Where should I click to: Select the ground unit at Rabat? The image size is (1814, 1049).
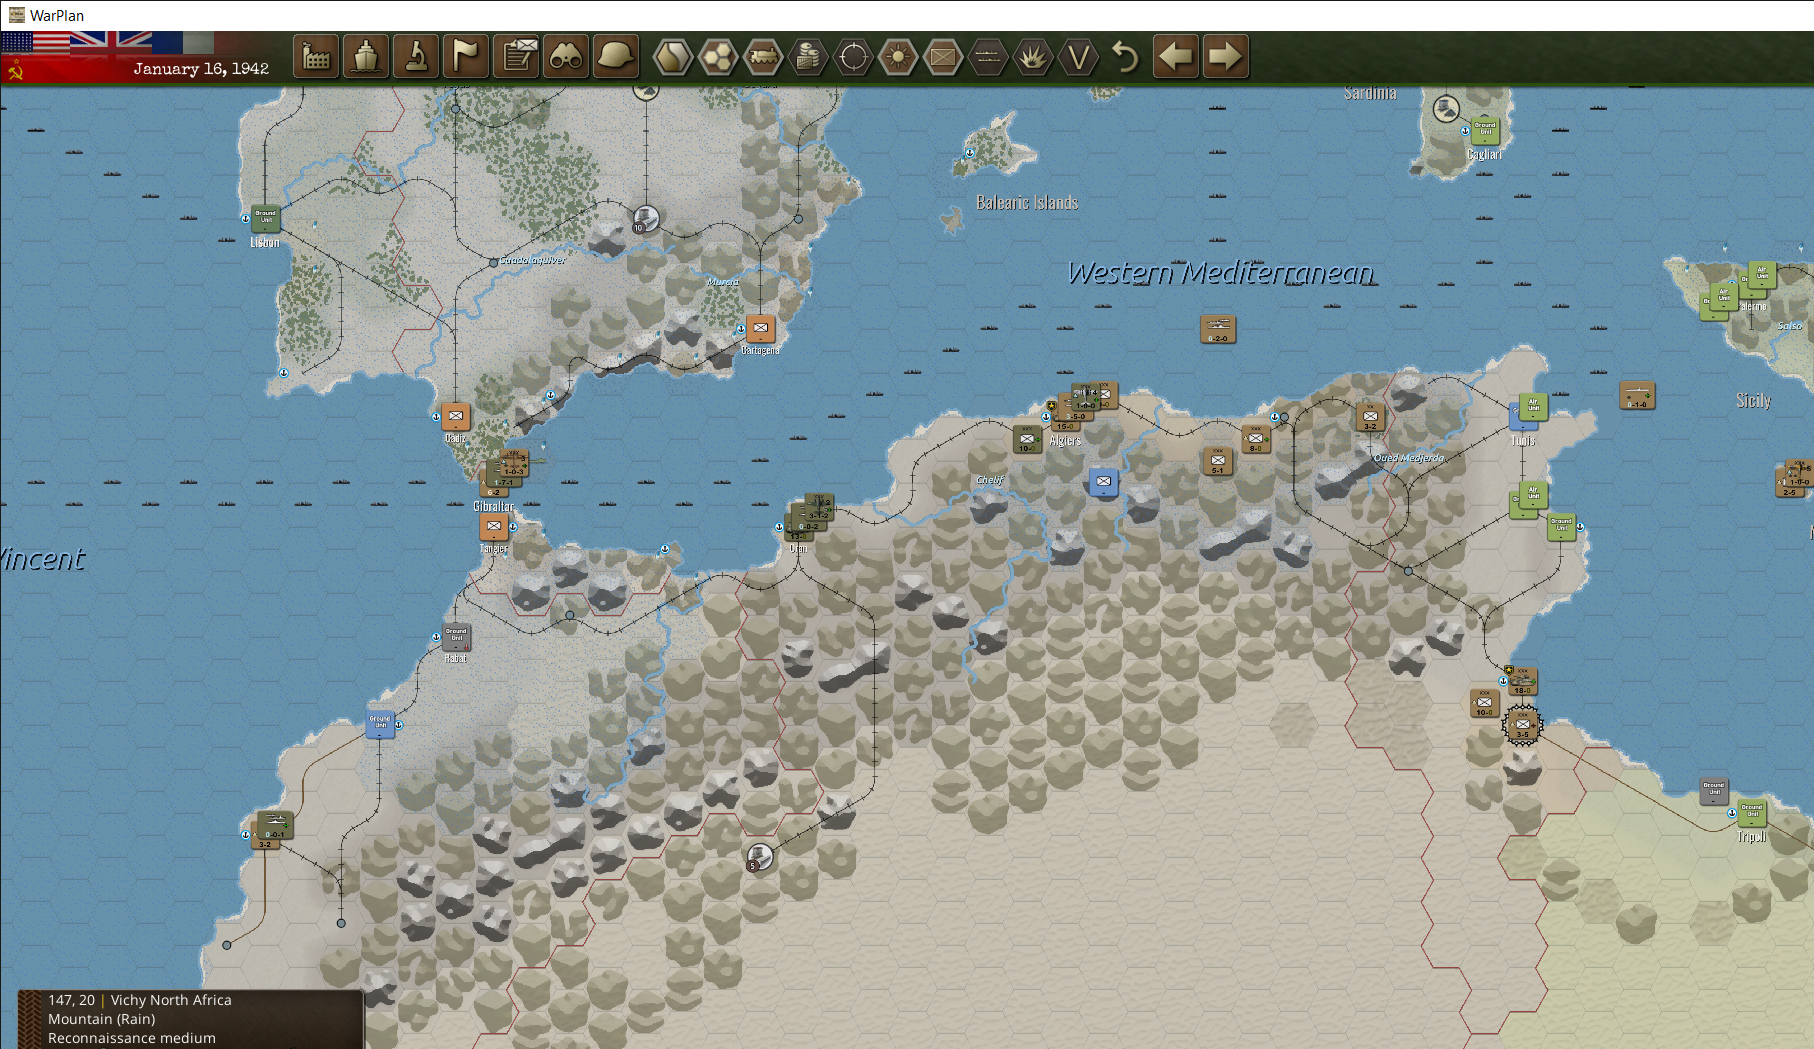click(456, 637)
